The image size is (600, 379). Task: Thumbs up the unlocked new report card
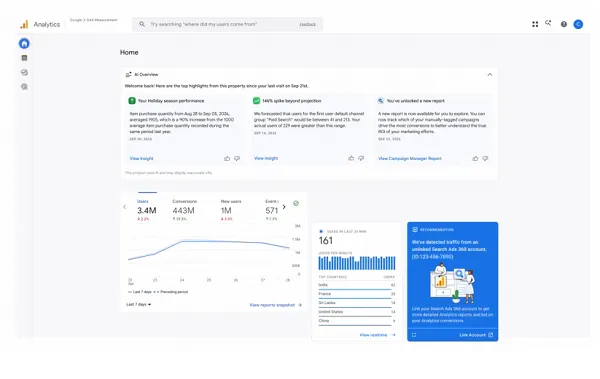pos(475,158)
